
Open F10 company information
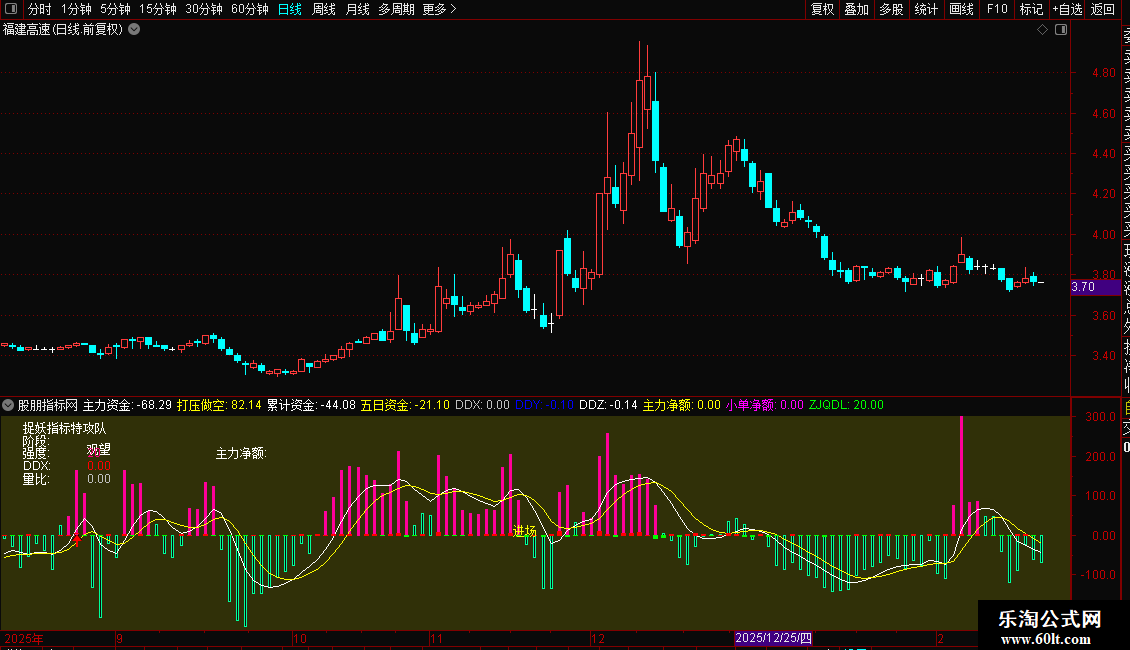(997, 9)
